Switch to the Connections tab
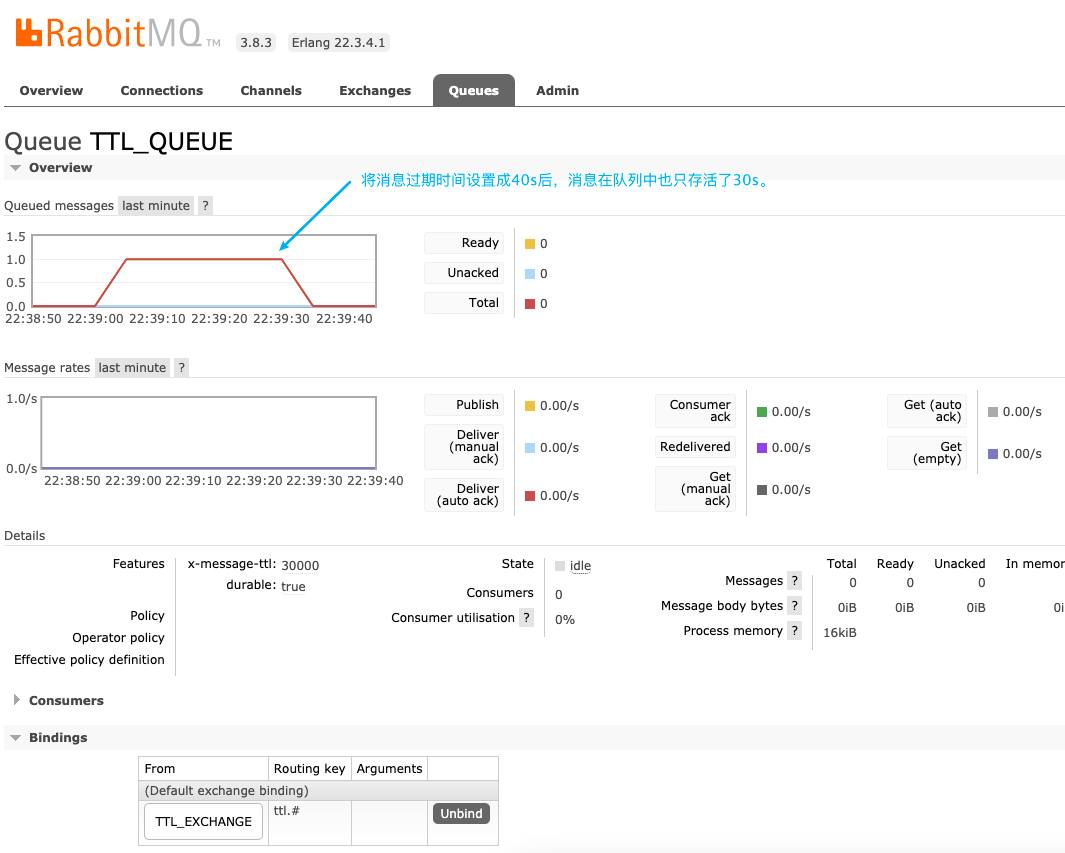 click(162, 90)
